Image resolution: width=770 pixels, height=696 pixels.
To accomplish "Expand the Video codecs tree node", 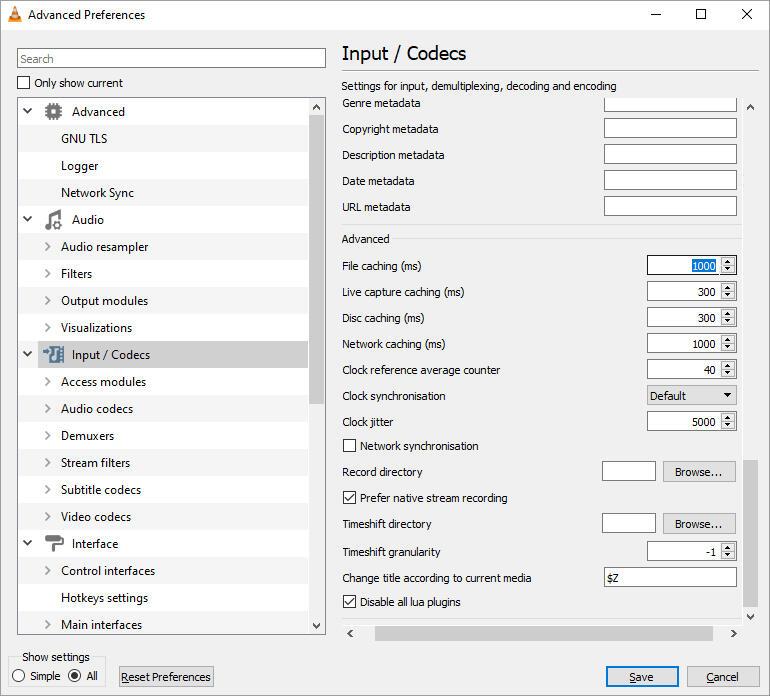I will point(48,517).
